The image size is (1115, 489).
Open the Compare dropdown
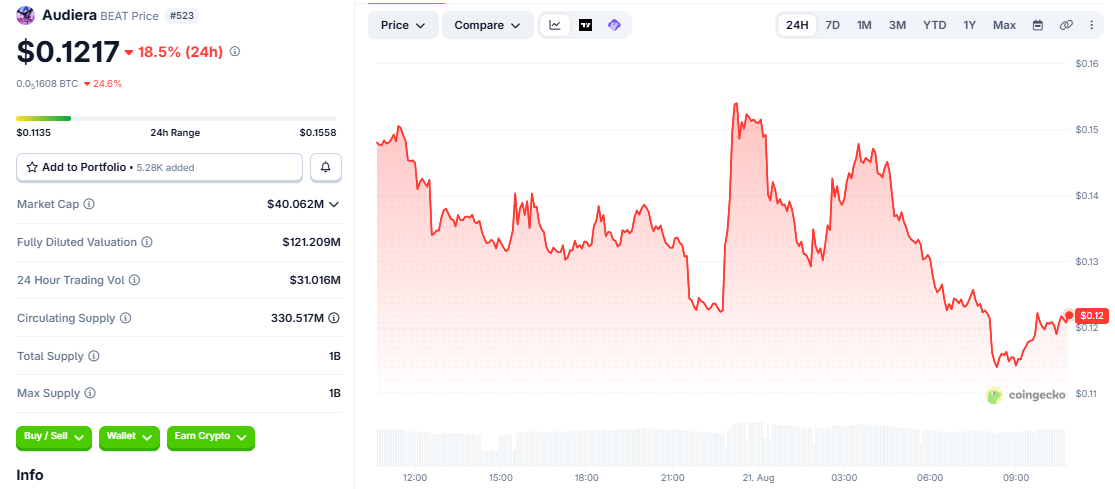[488, 25]
